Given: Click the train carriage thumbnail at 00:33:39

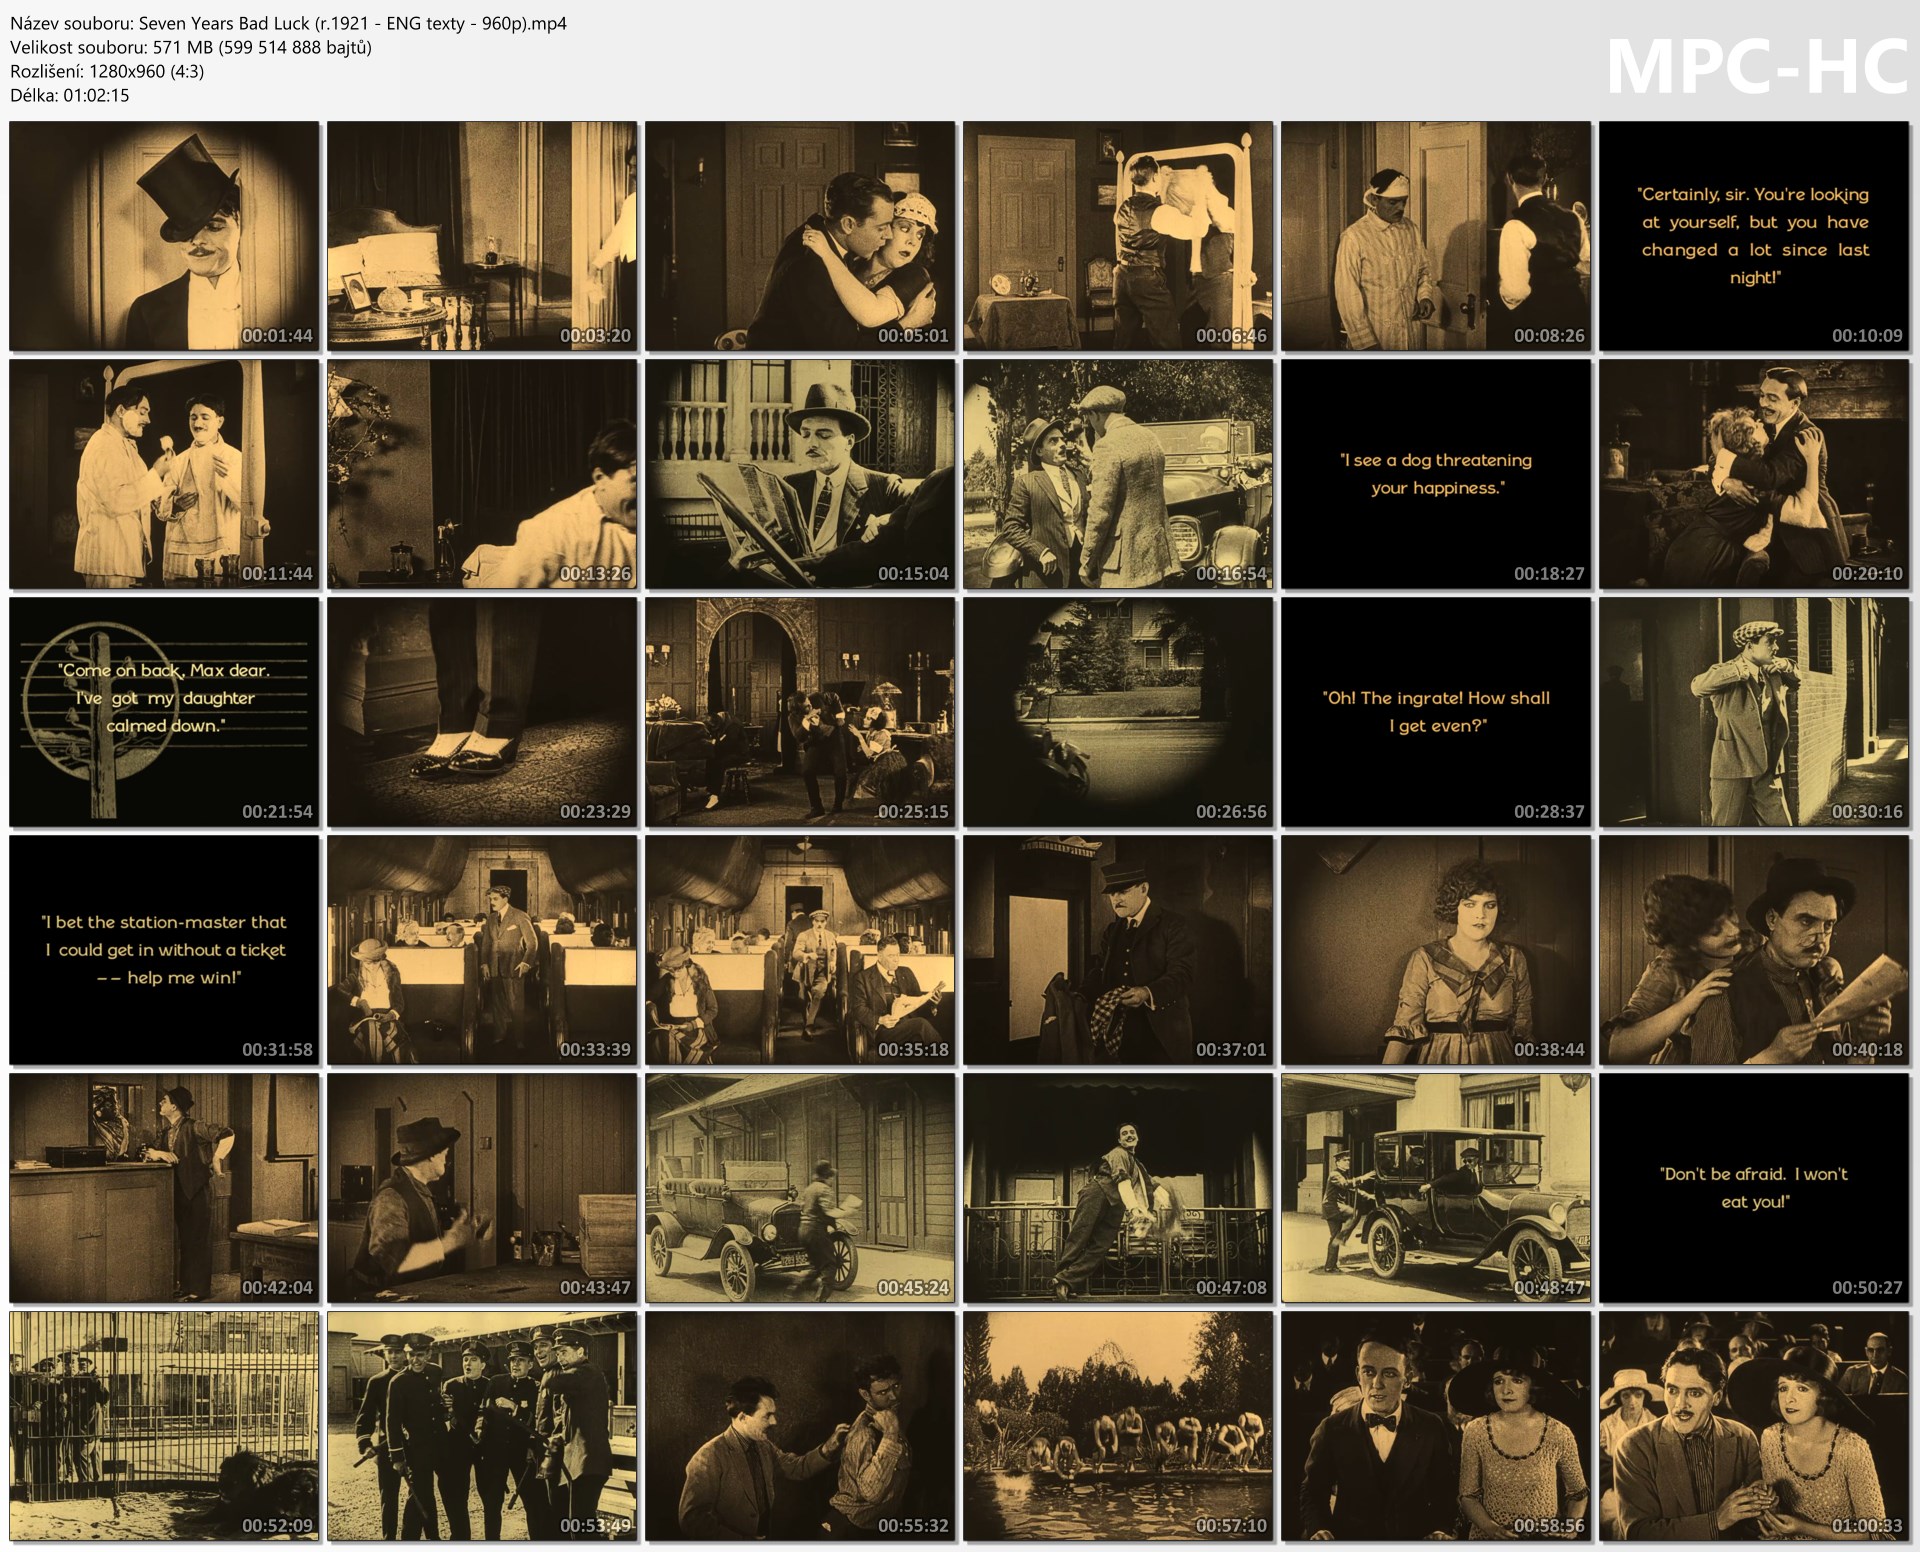Looking at the screenshot, I should [x=482, y=950].
